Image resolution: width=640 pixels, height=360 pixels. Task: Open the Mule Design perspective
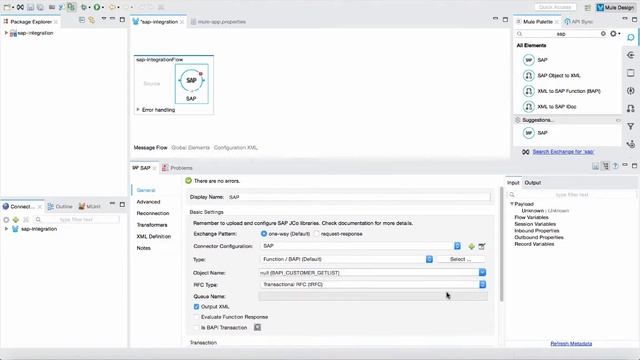coord(616,7)
